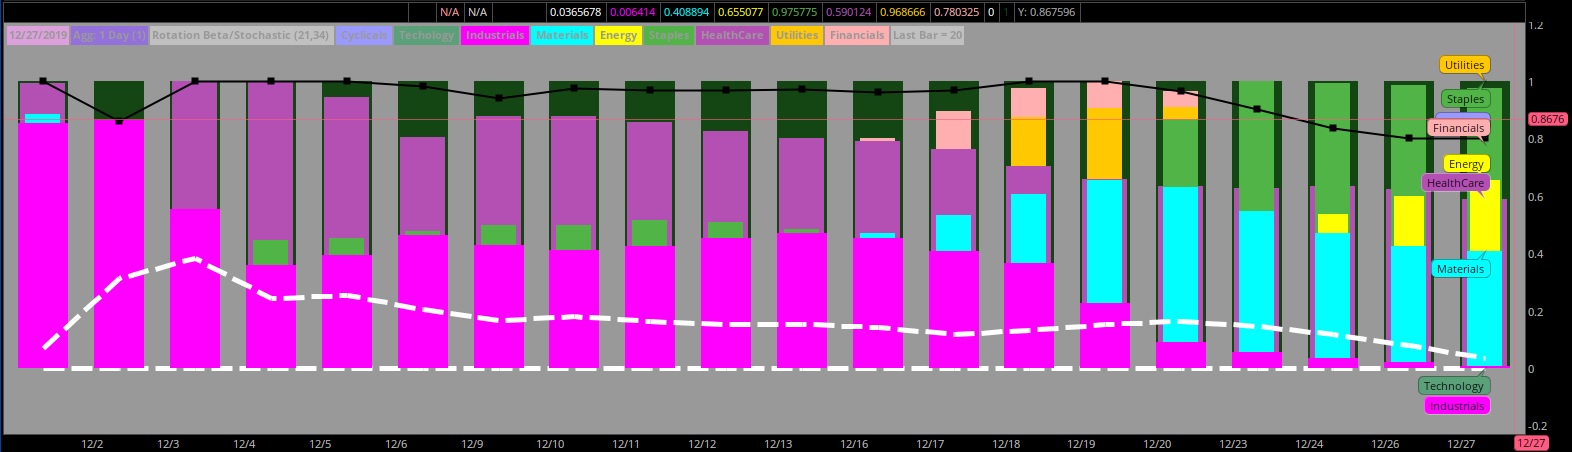Click the orange Utilities tag in the header
1572x452 pixels.
pyautogui.click(x=797, y=35)
